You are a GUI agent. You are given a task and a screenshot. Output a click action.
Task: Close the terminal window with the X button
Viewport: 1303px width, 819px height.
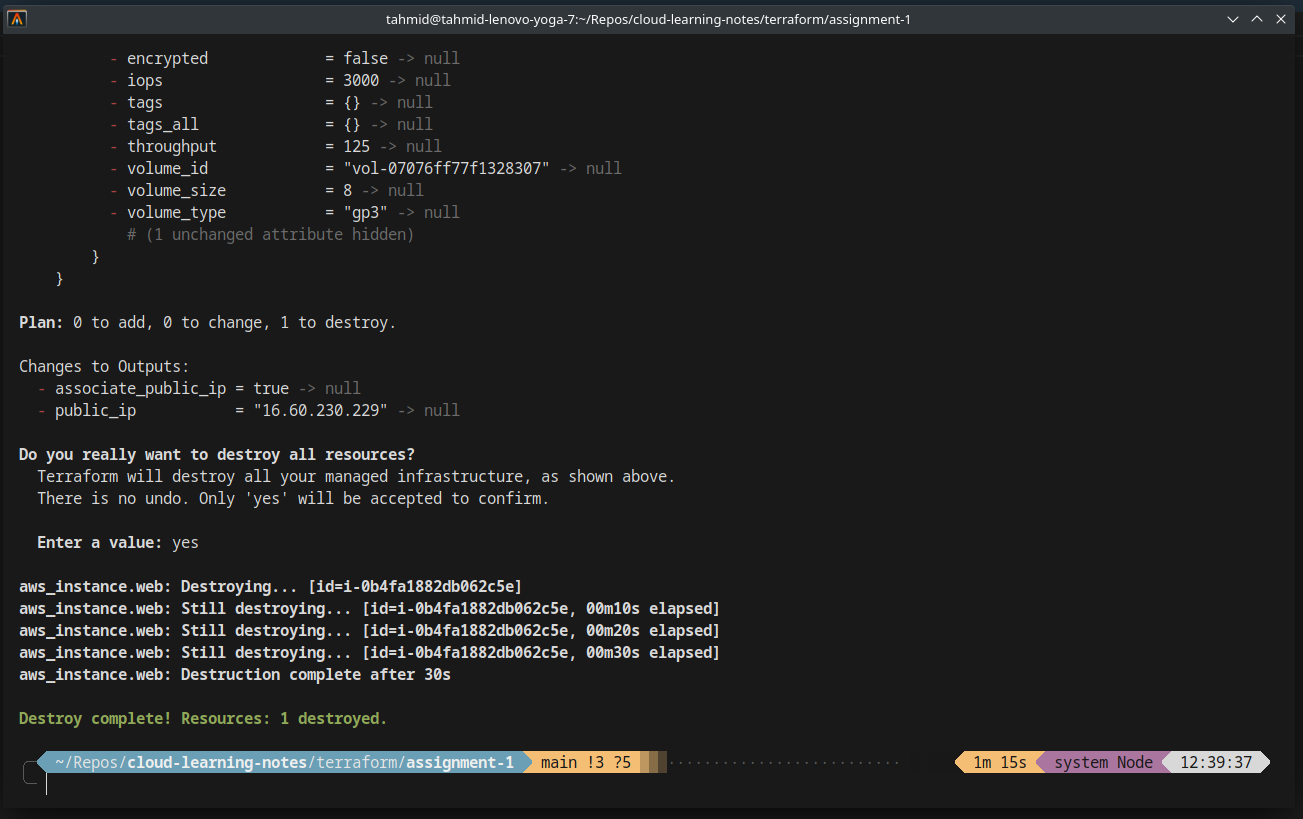(1281, 19)
